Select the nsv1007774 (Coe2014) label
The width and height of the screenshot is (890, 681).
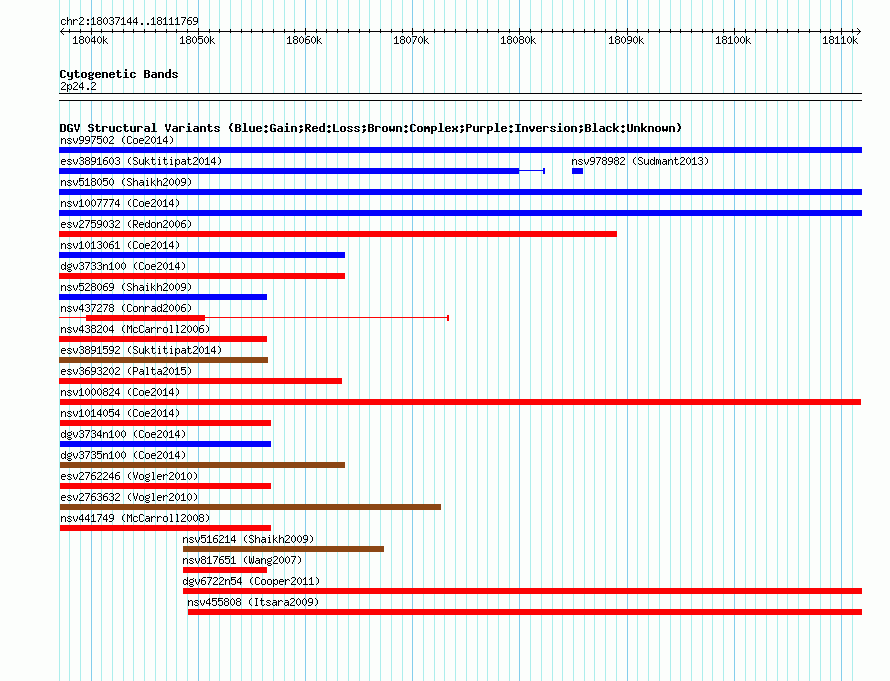(x=120, y=203)
